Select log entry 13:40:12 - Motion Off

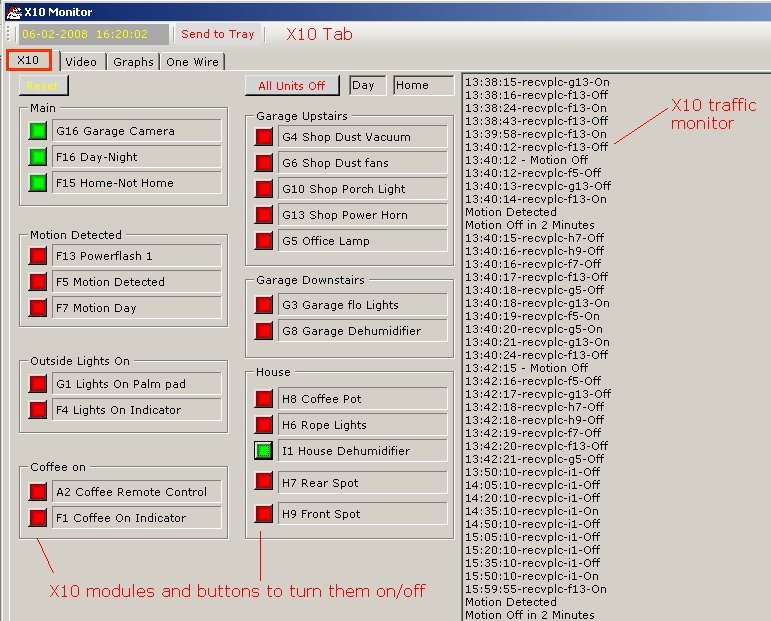tap(527, 160)
